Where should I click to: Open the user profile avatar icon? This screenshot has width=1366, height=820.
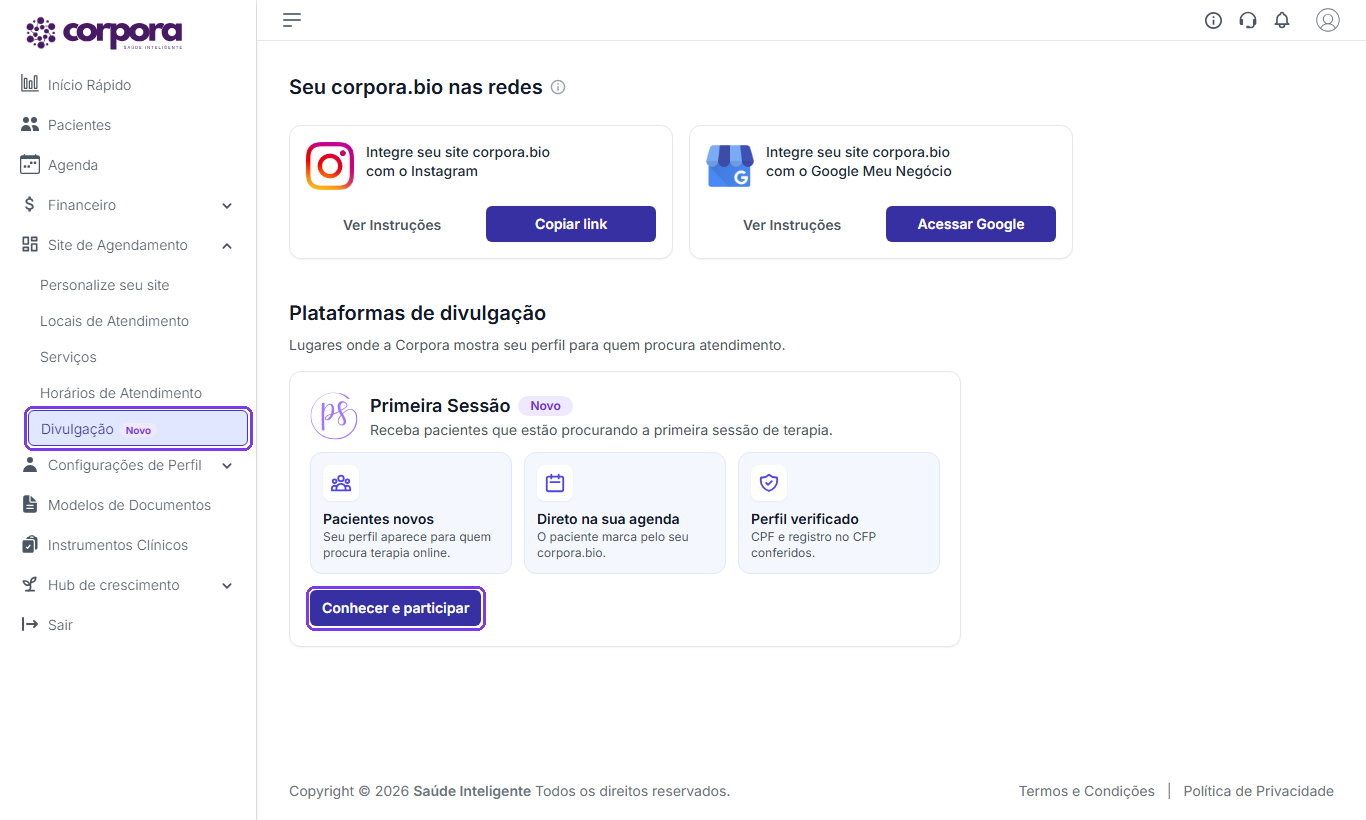pyautogui.click(x=1327, y=20)
